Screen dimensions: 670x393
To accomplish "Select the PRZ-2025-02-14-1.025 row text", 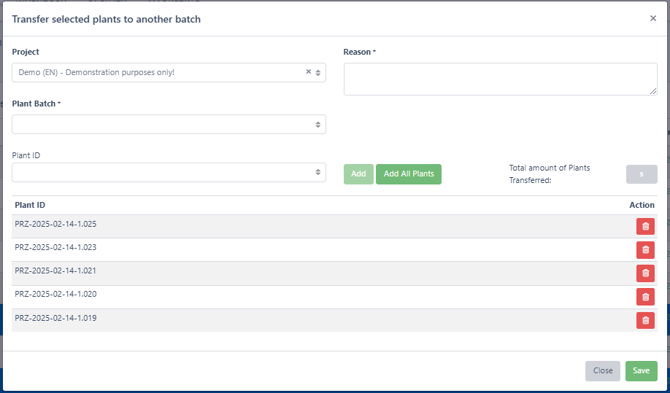I will [x=56, y=224].
